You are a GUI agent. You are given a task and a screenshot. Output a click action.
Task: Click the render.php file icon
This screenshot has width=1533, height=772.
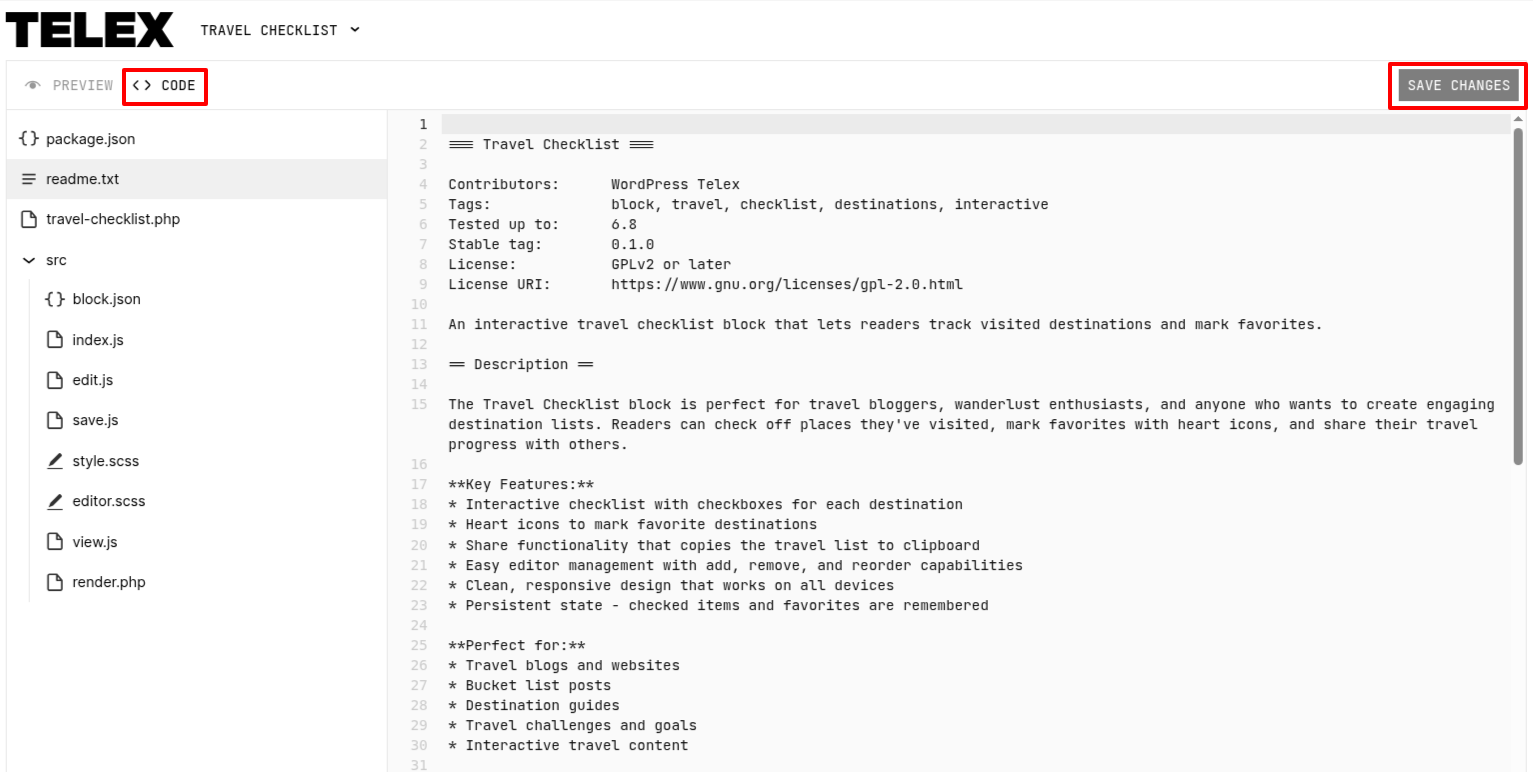[55, 582]
